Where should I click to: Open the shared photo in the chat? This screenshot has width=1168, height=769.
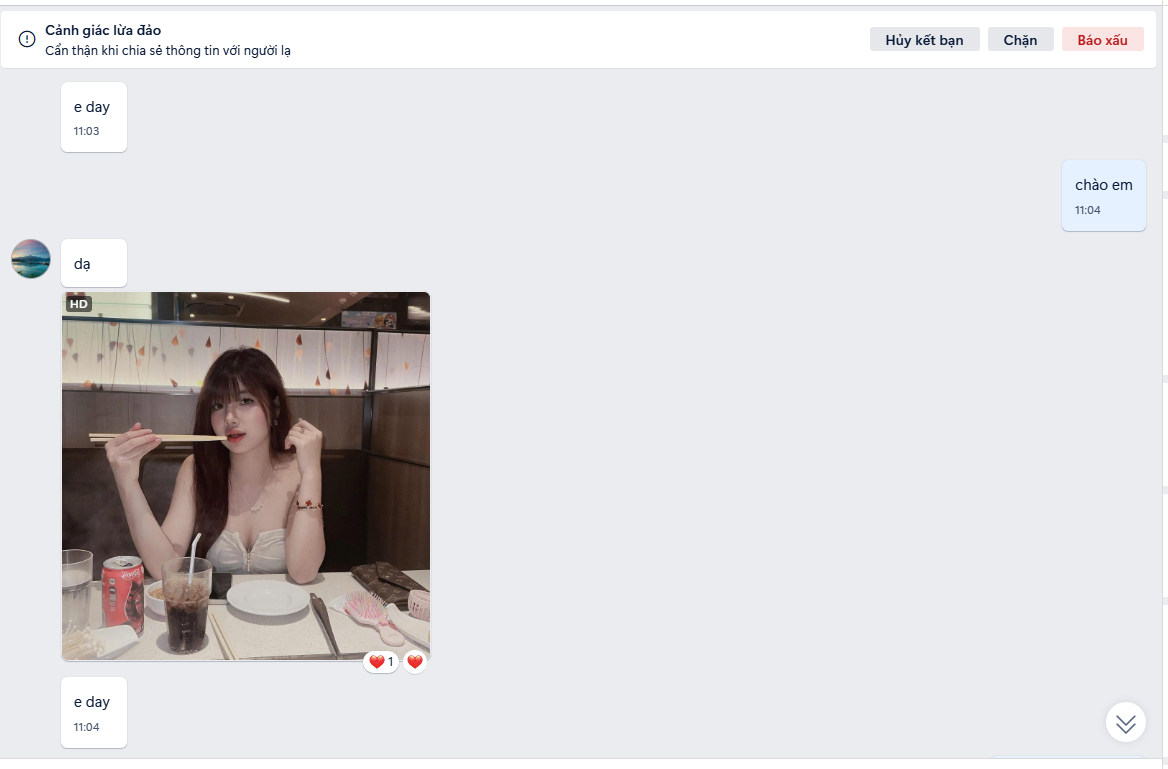(246, 476)
